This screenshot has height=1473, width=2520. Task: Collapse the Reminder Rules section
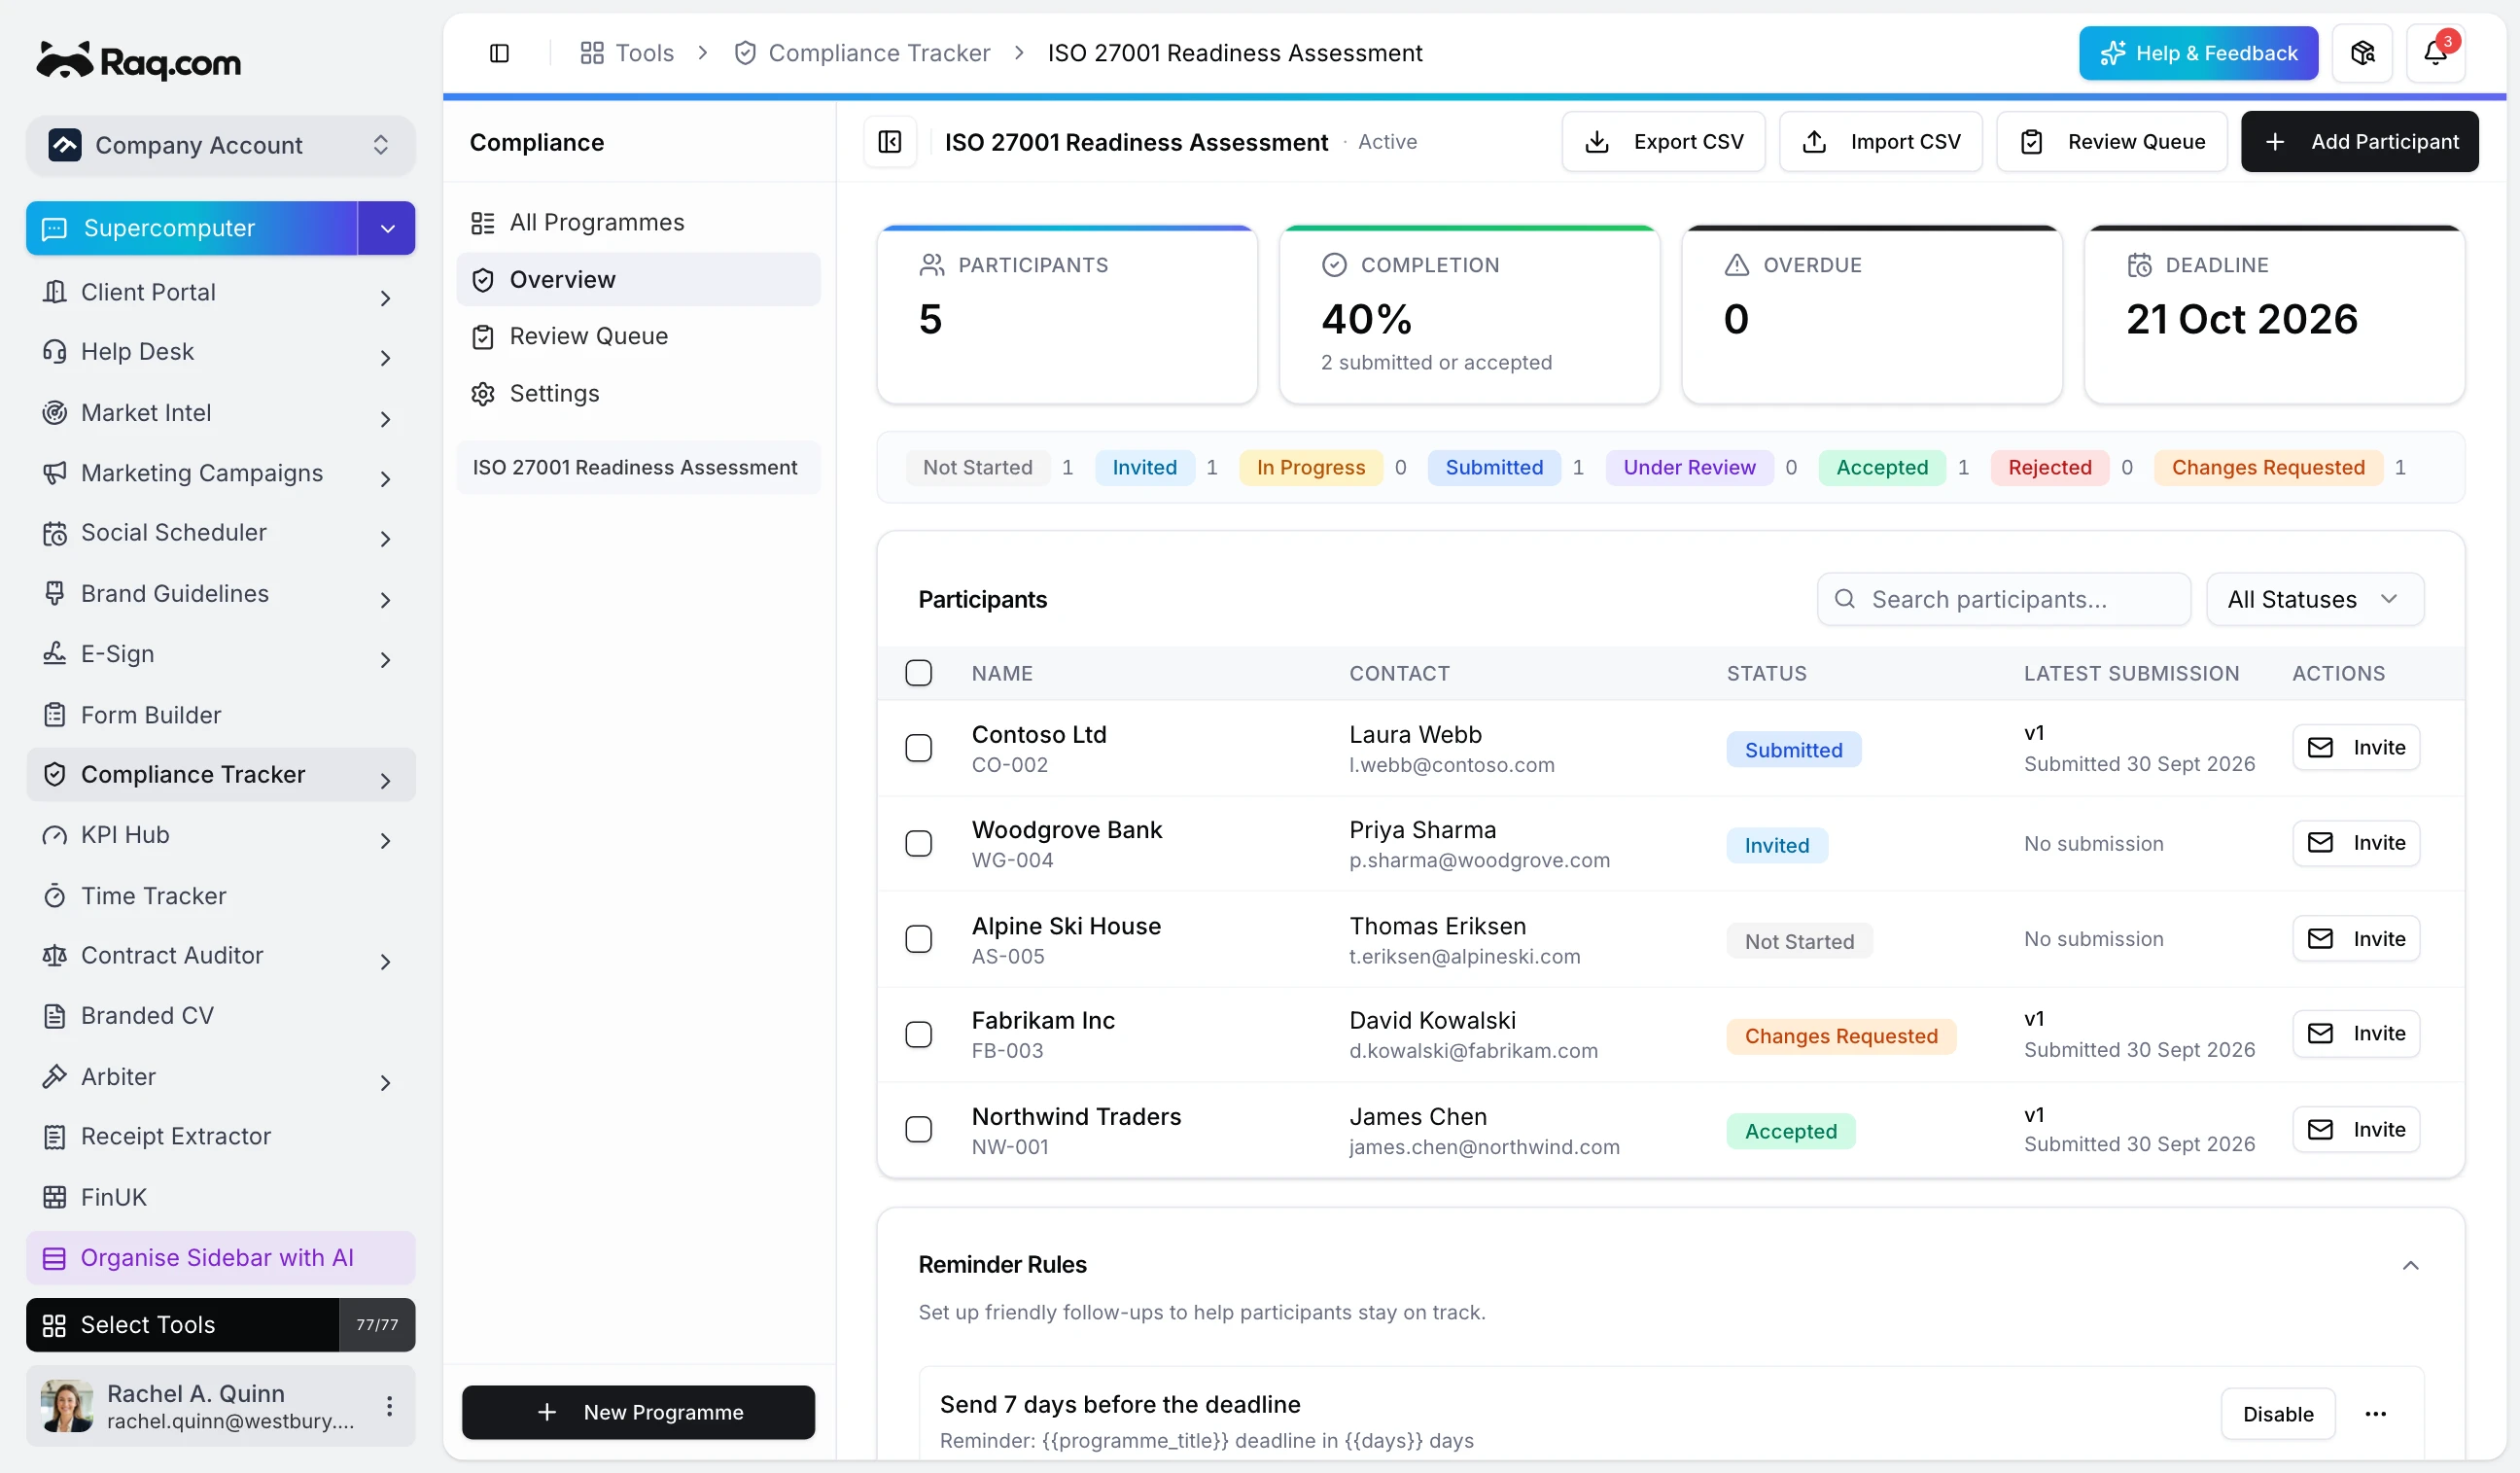[2410, 1265]
